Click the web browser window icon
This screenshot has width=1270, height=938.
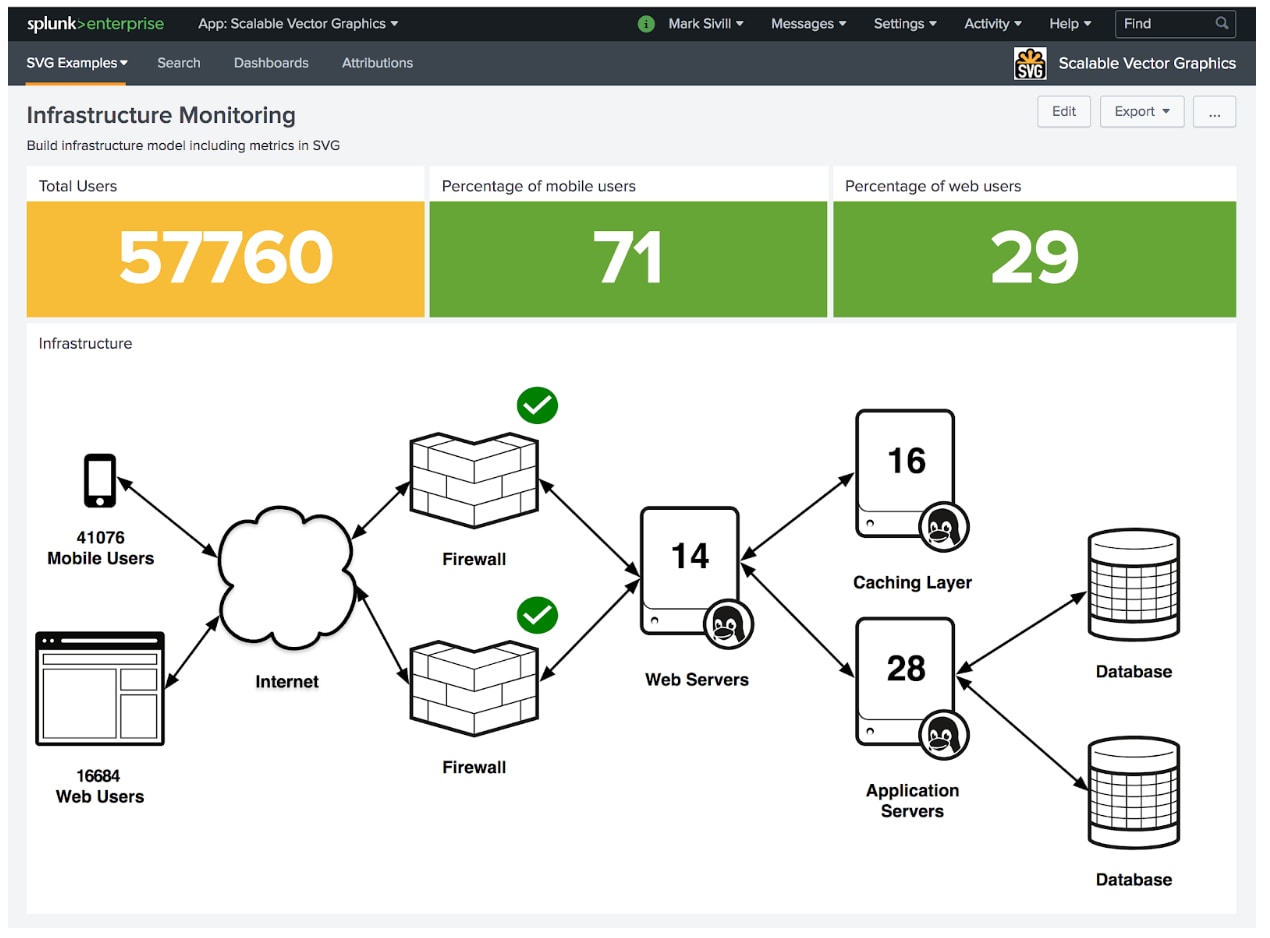coord(100,688)
